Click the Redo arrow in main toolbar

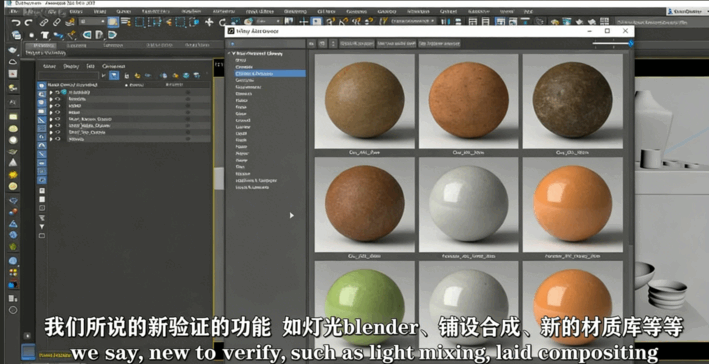click(28, 22)
